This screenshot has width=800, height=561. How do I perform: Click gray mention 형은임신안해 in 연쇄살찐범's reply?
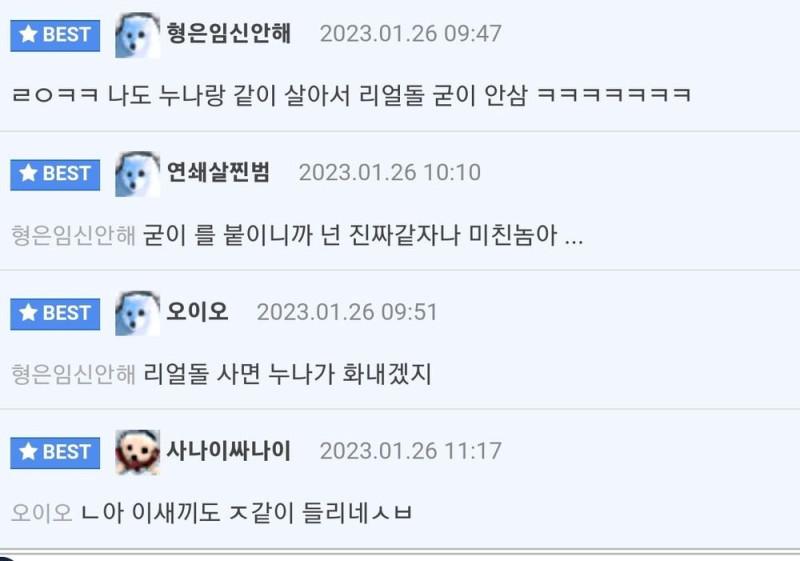73,235
